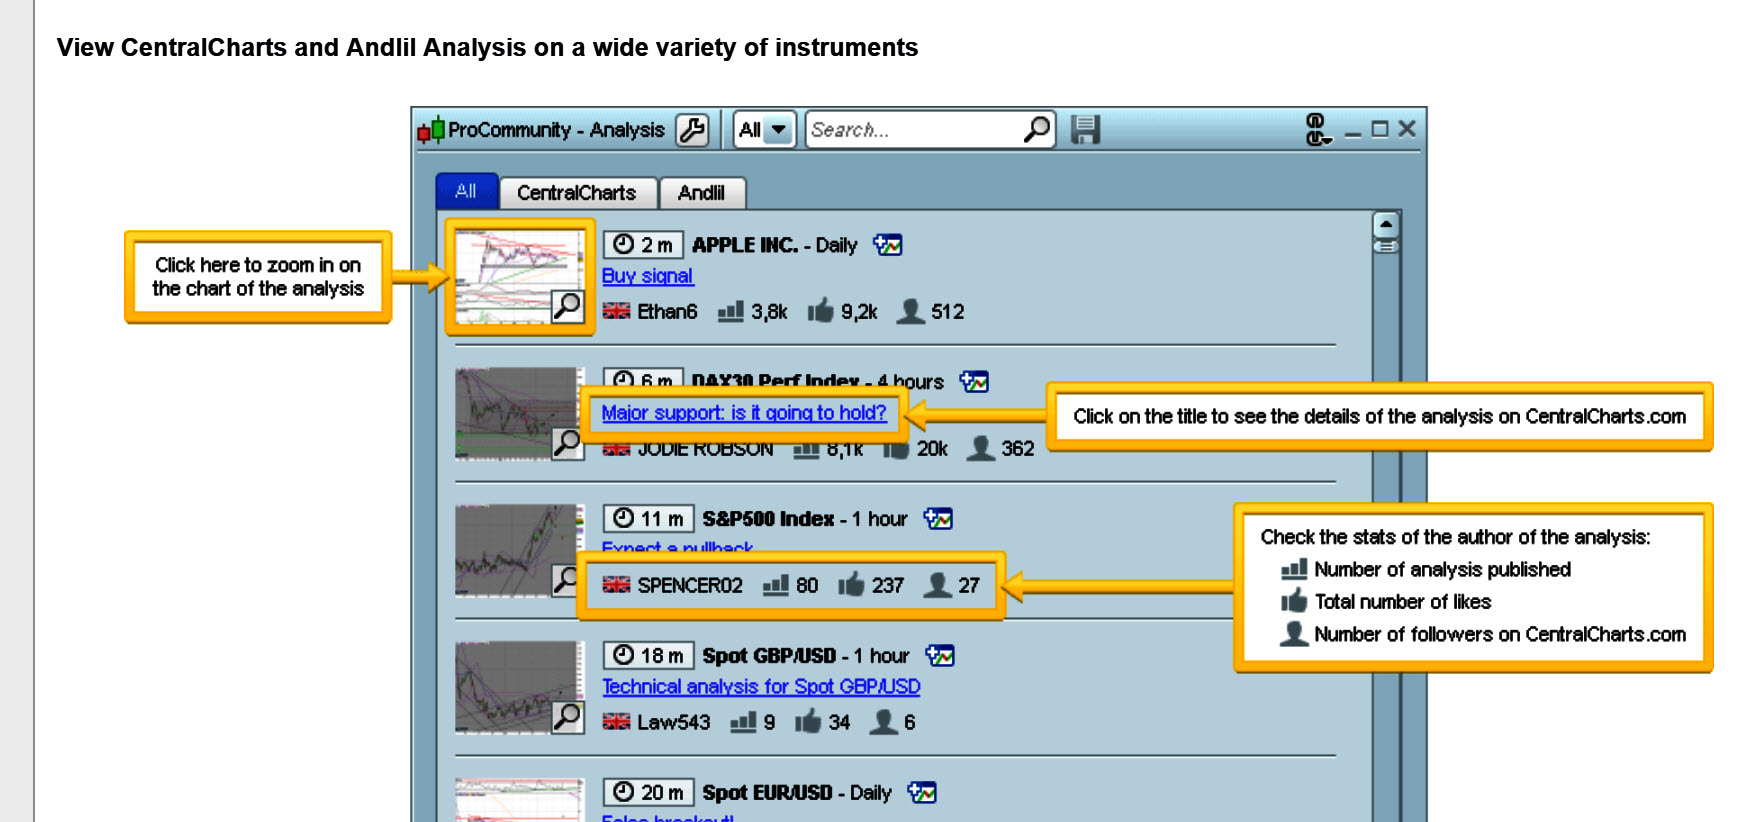Click the analysis count icon for Law543
This screenshot has width=1753, height=822.
coord(743,722)
